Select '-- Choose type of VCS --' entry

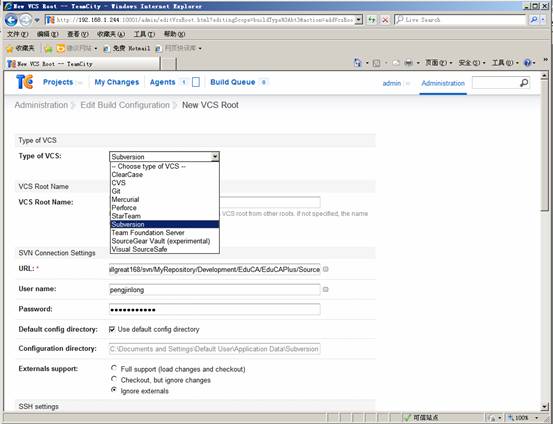(x=164, y=166)
